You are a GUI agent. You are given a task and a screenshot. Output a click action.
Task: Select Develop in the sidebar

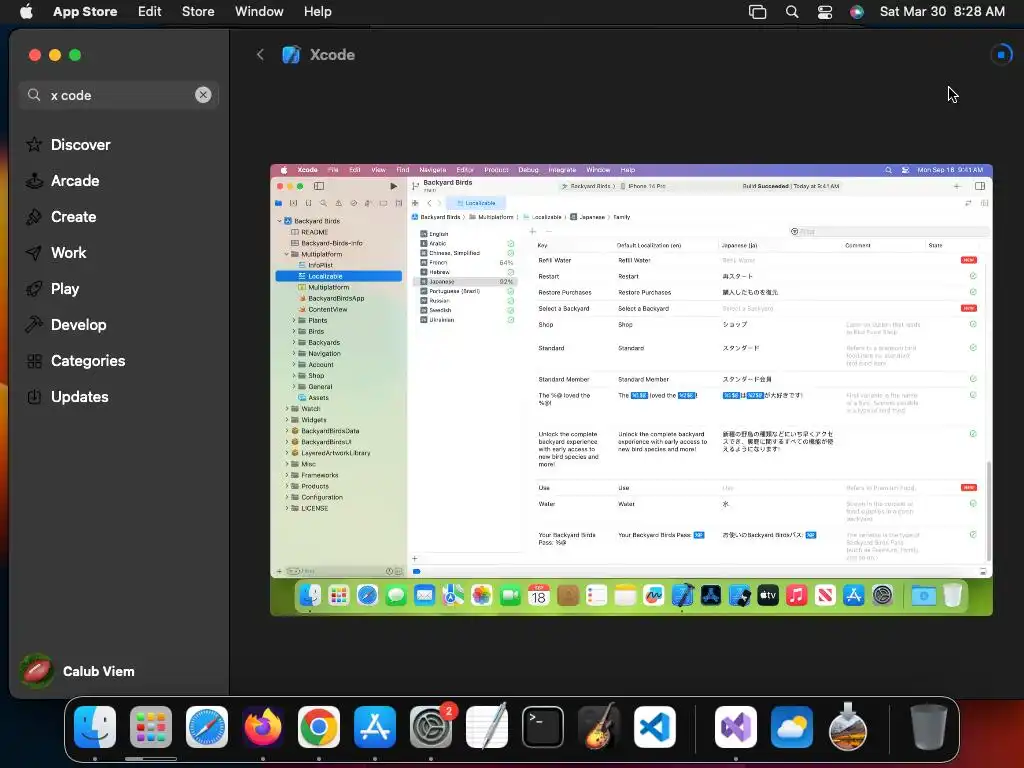click(66, 324)
